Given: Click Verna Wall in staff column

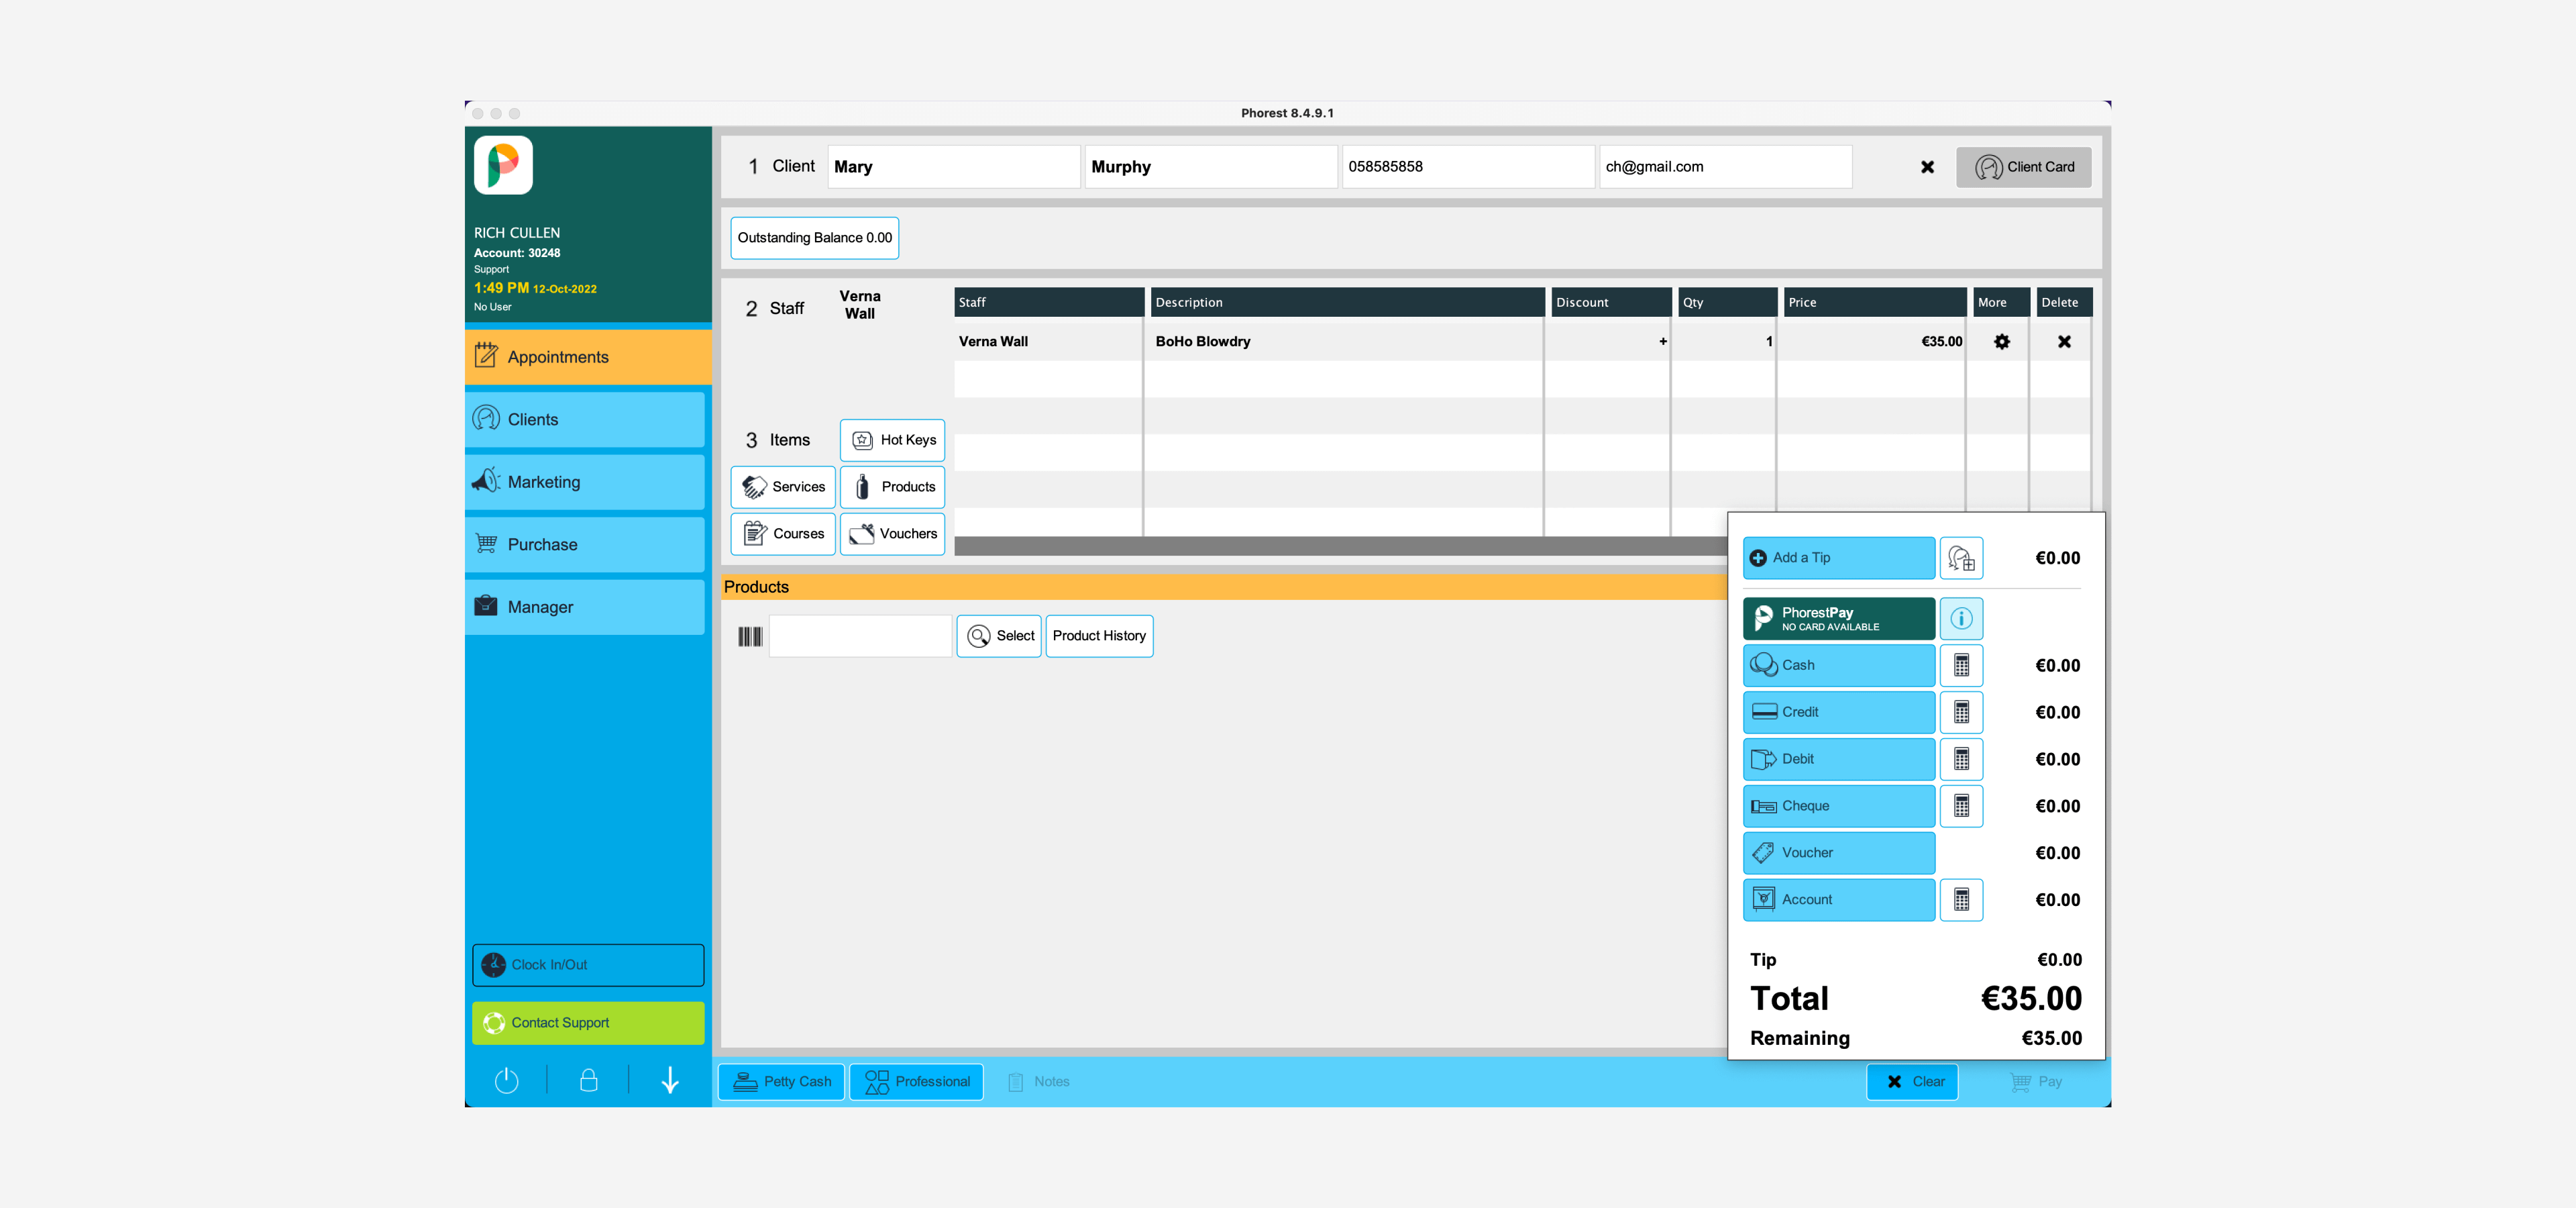Looking at the screenshot, I should coord(1047,342).
